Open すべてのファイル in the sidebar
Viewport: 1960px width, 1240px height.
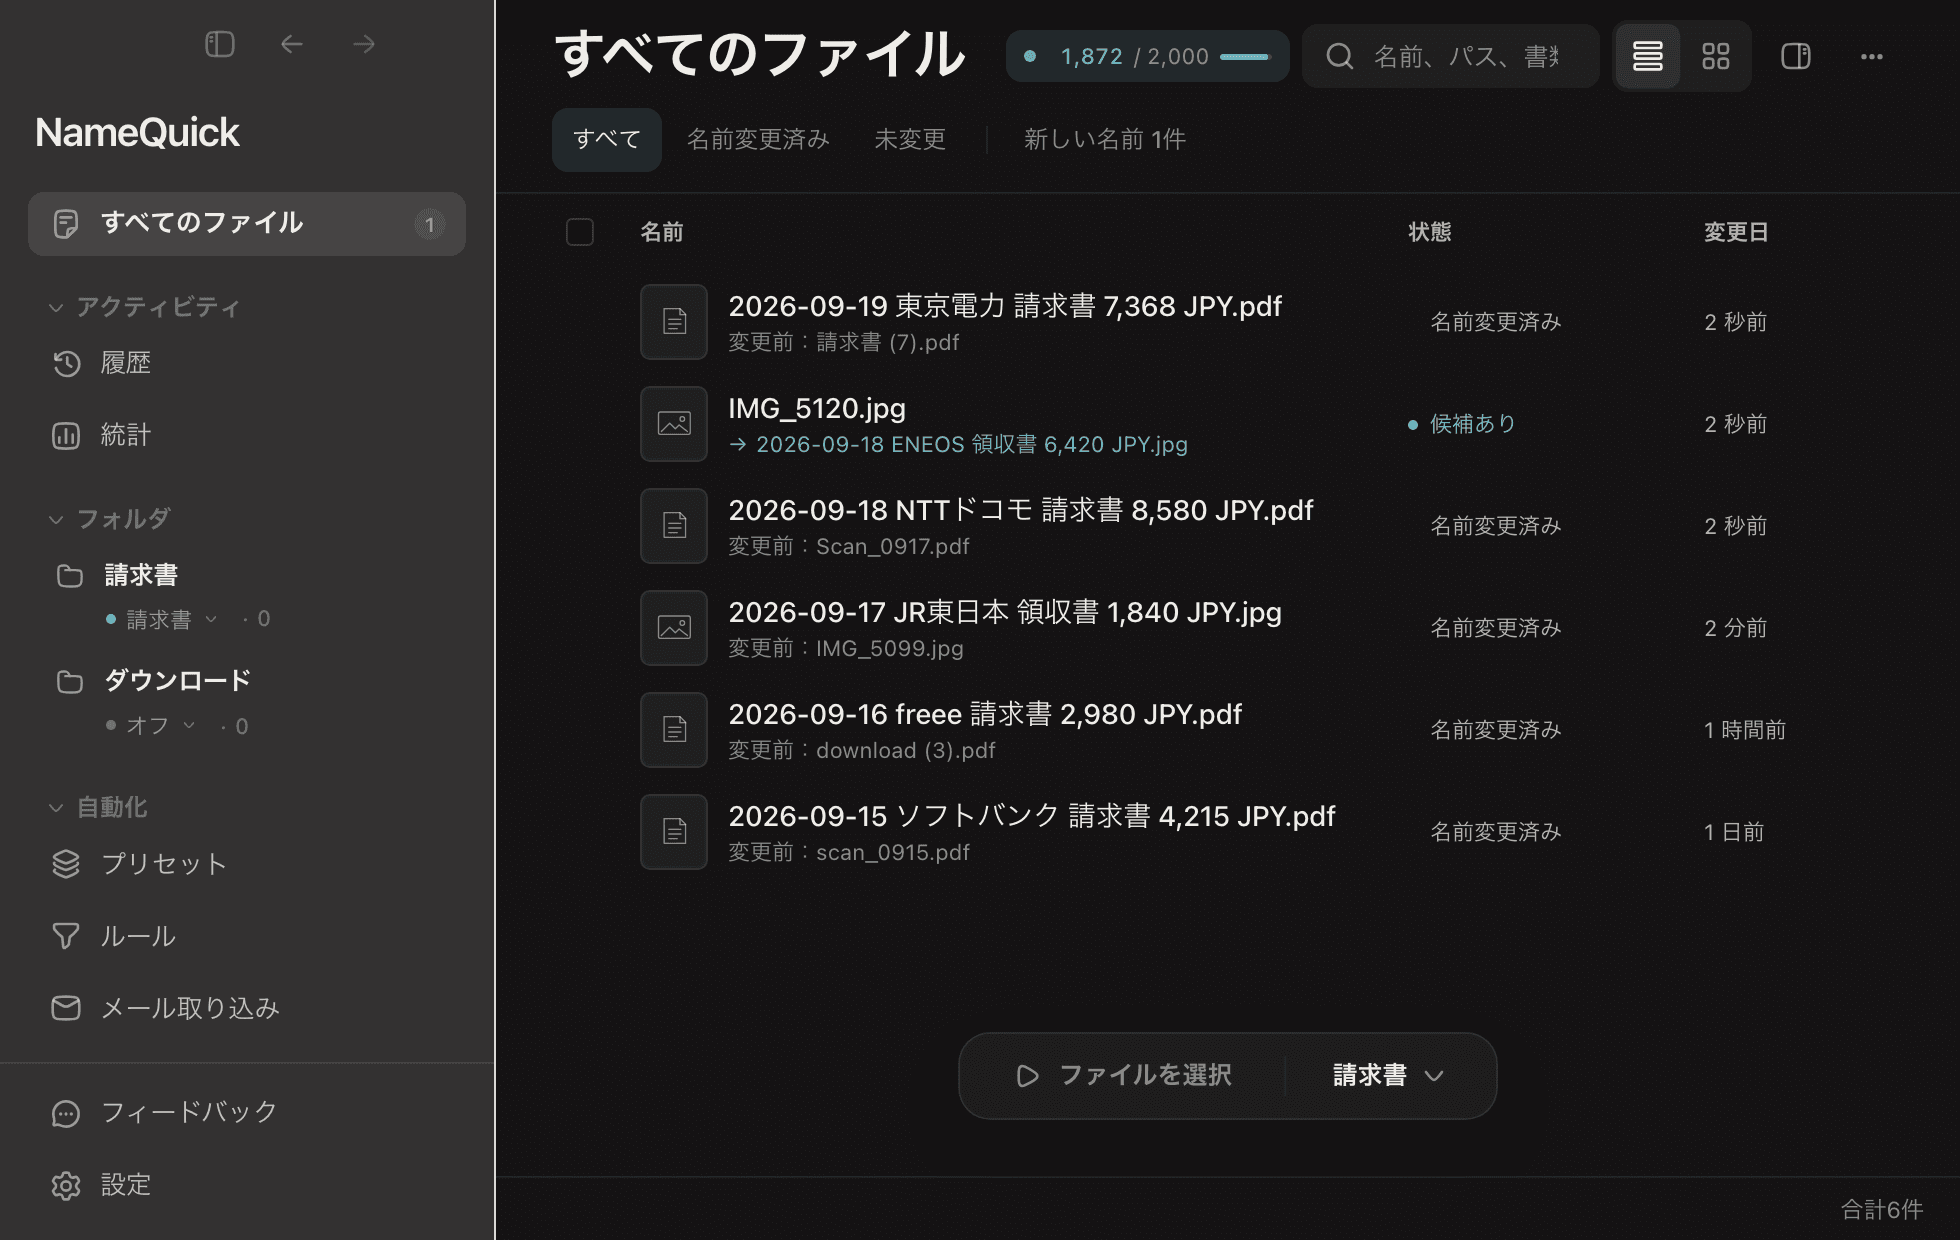pyautogui.click(x=247, y=223)
